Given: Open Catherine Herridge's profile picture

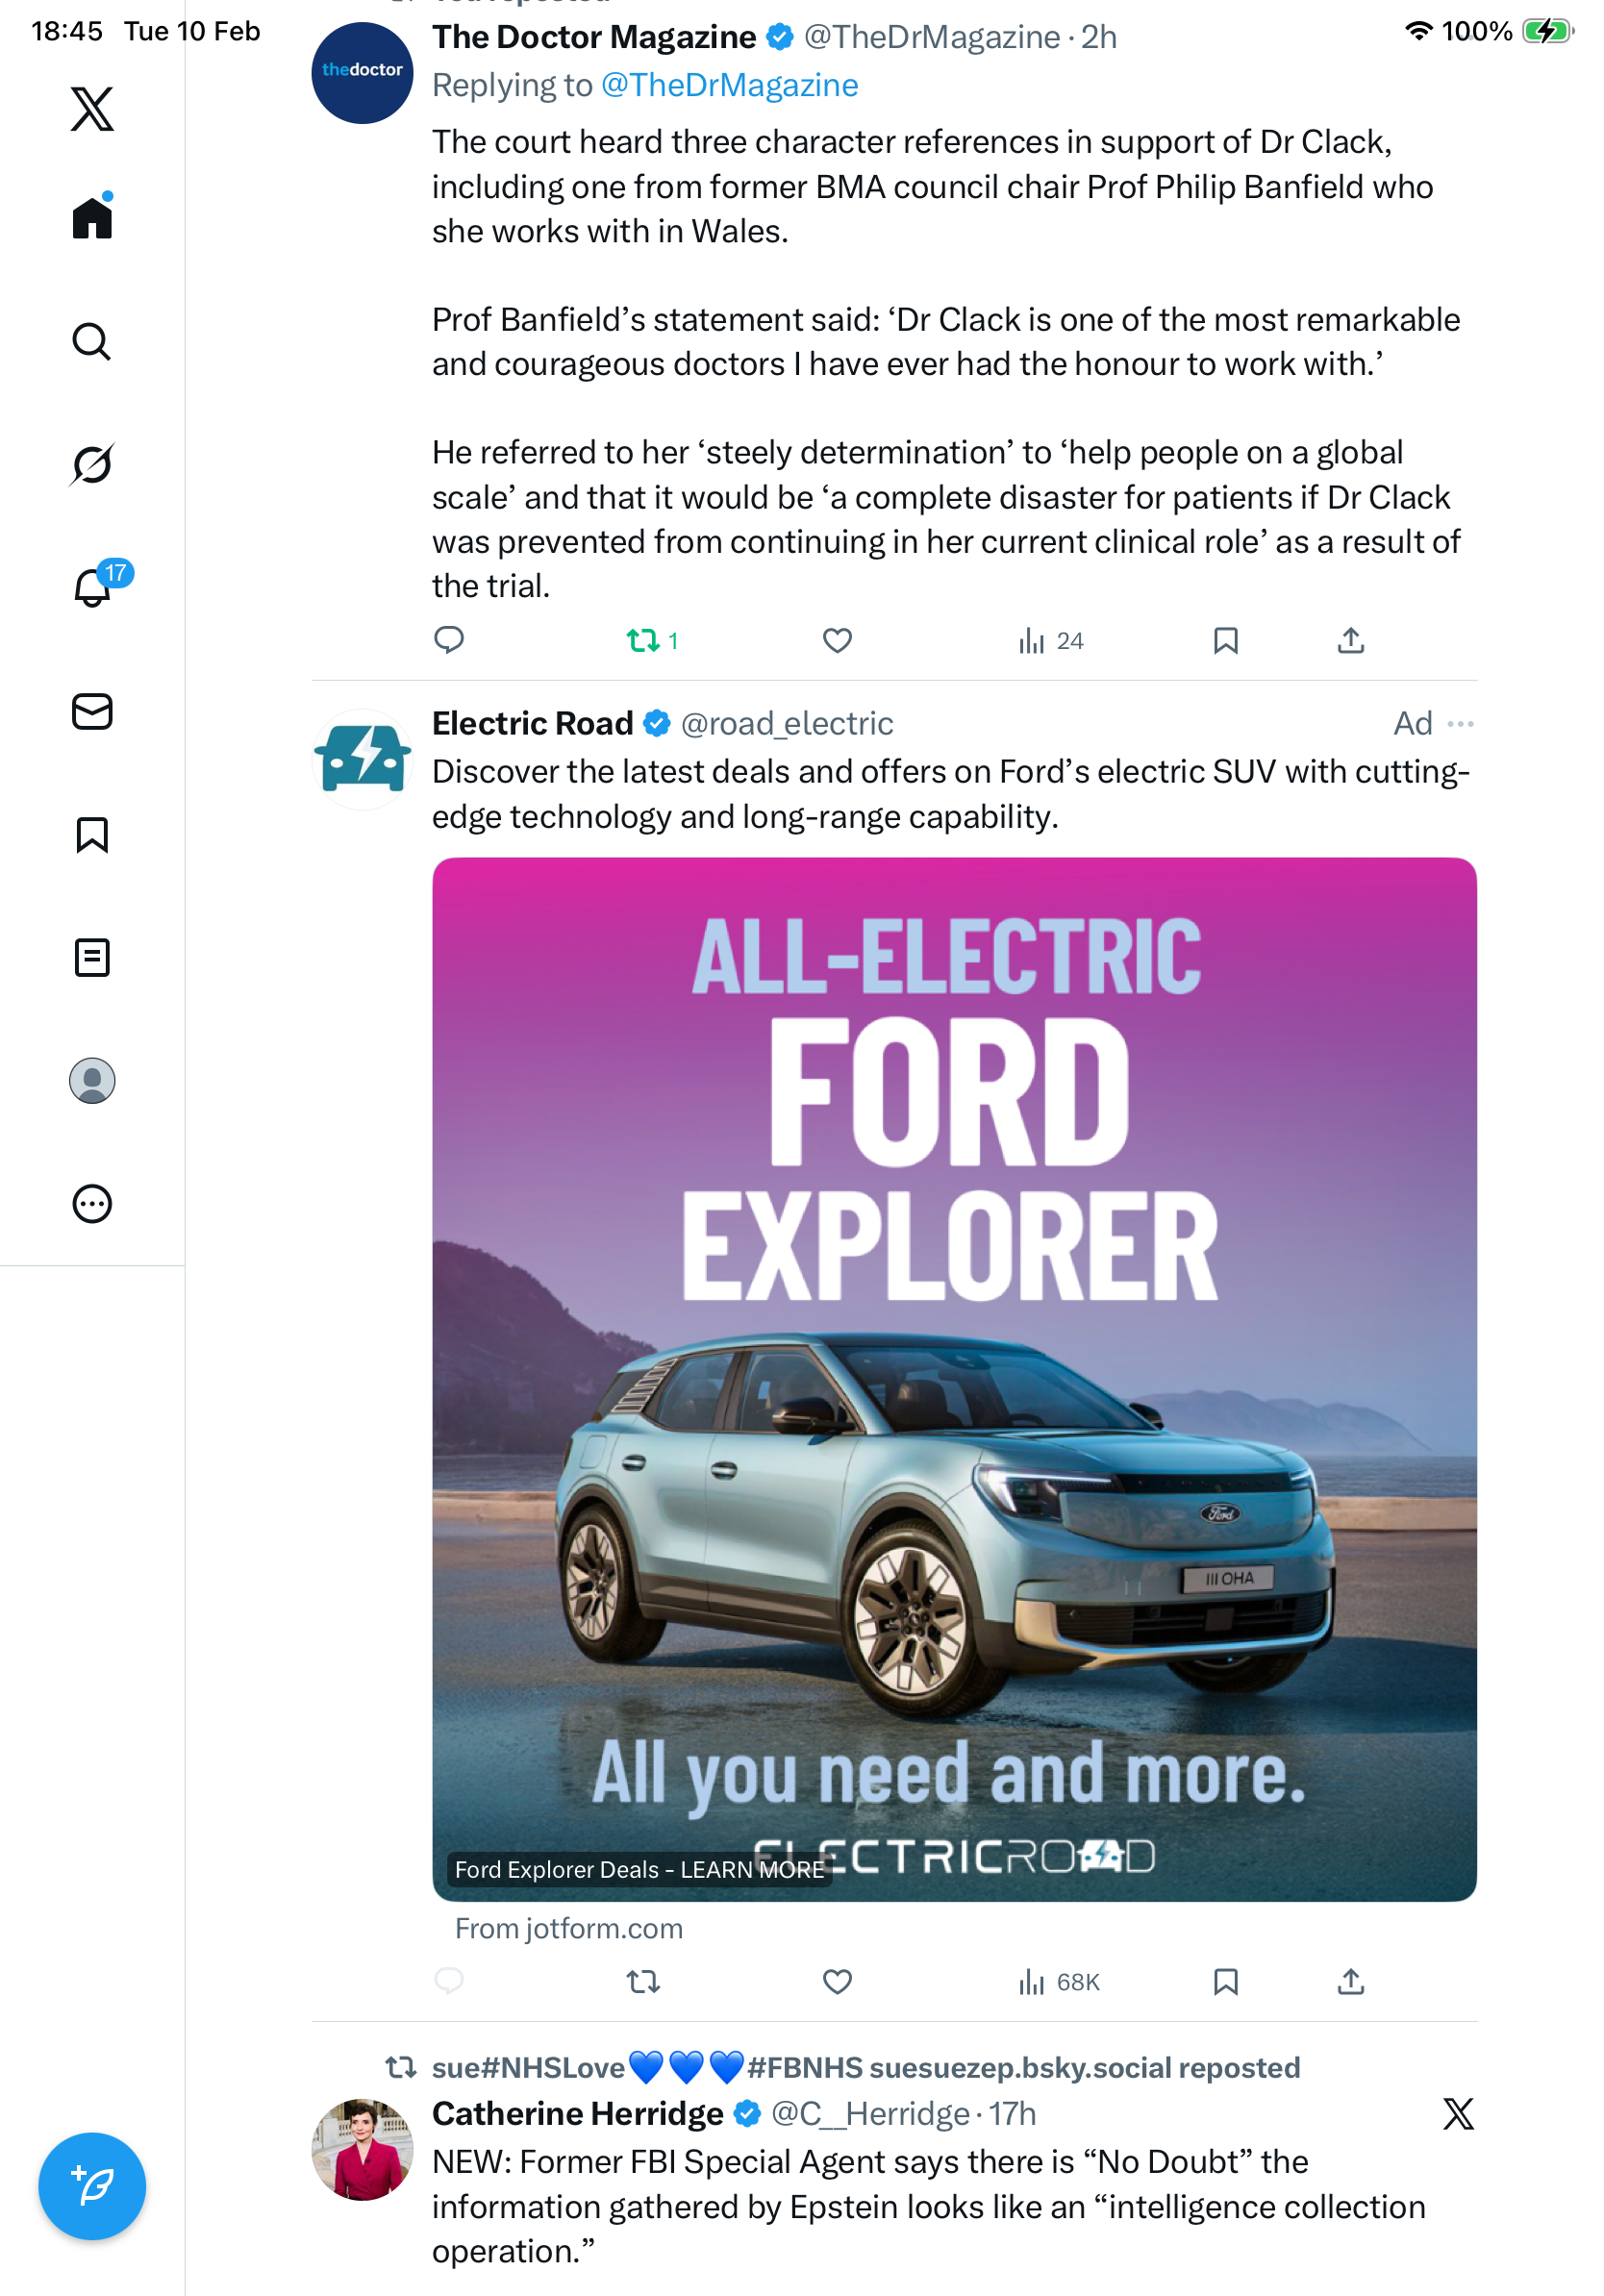Looking at the screenshot, I should (362, 2149).
